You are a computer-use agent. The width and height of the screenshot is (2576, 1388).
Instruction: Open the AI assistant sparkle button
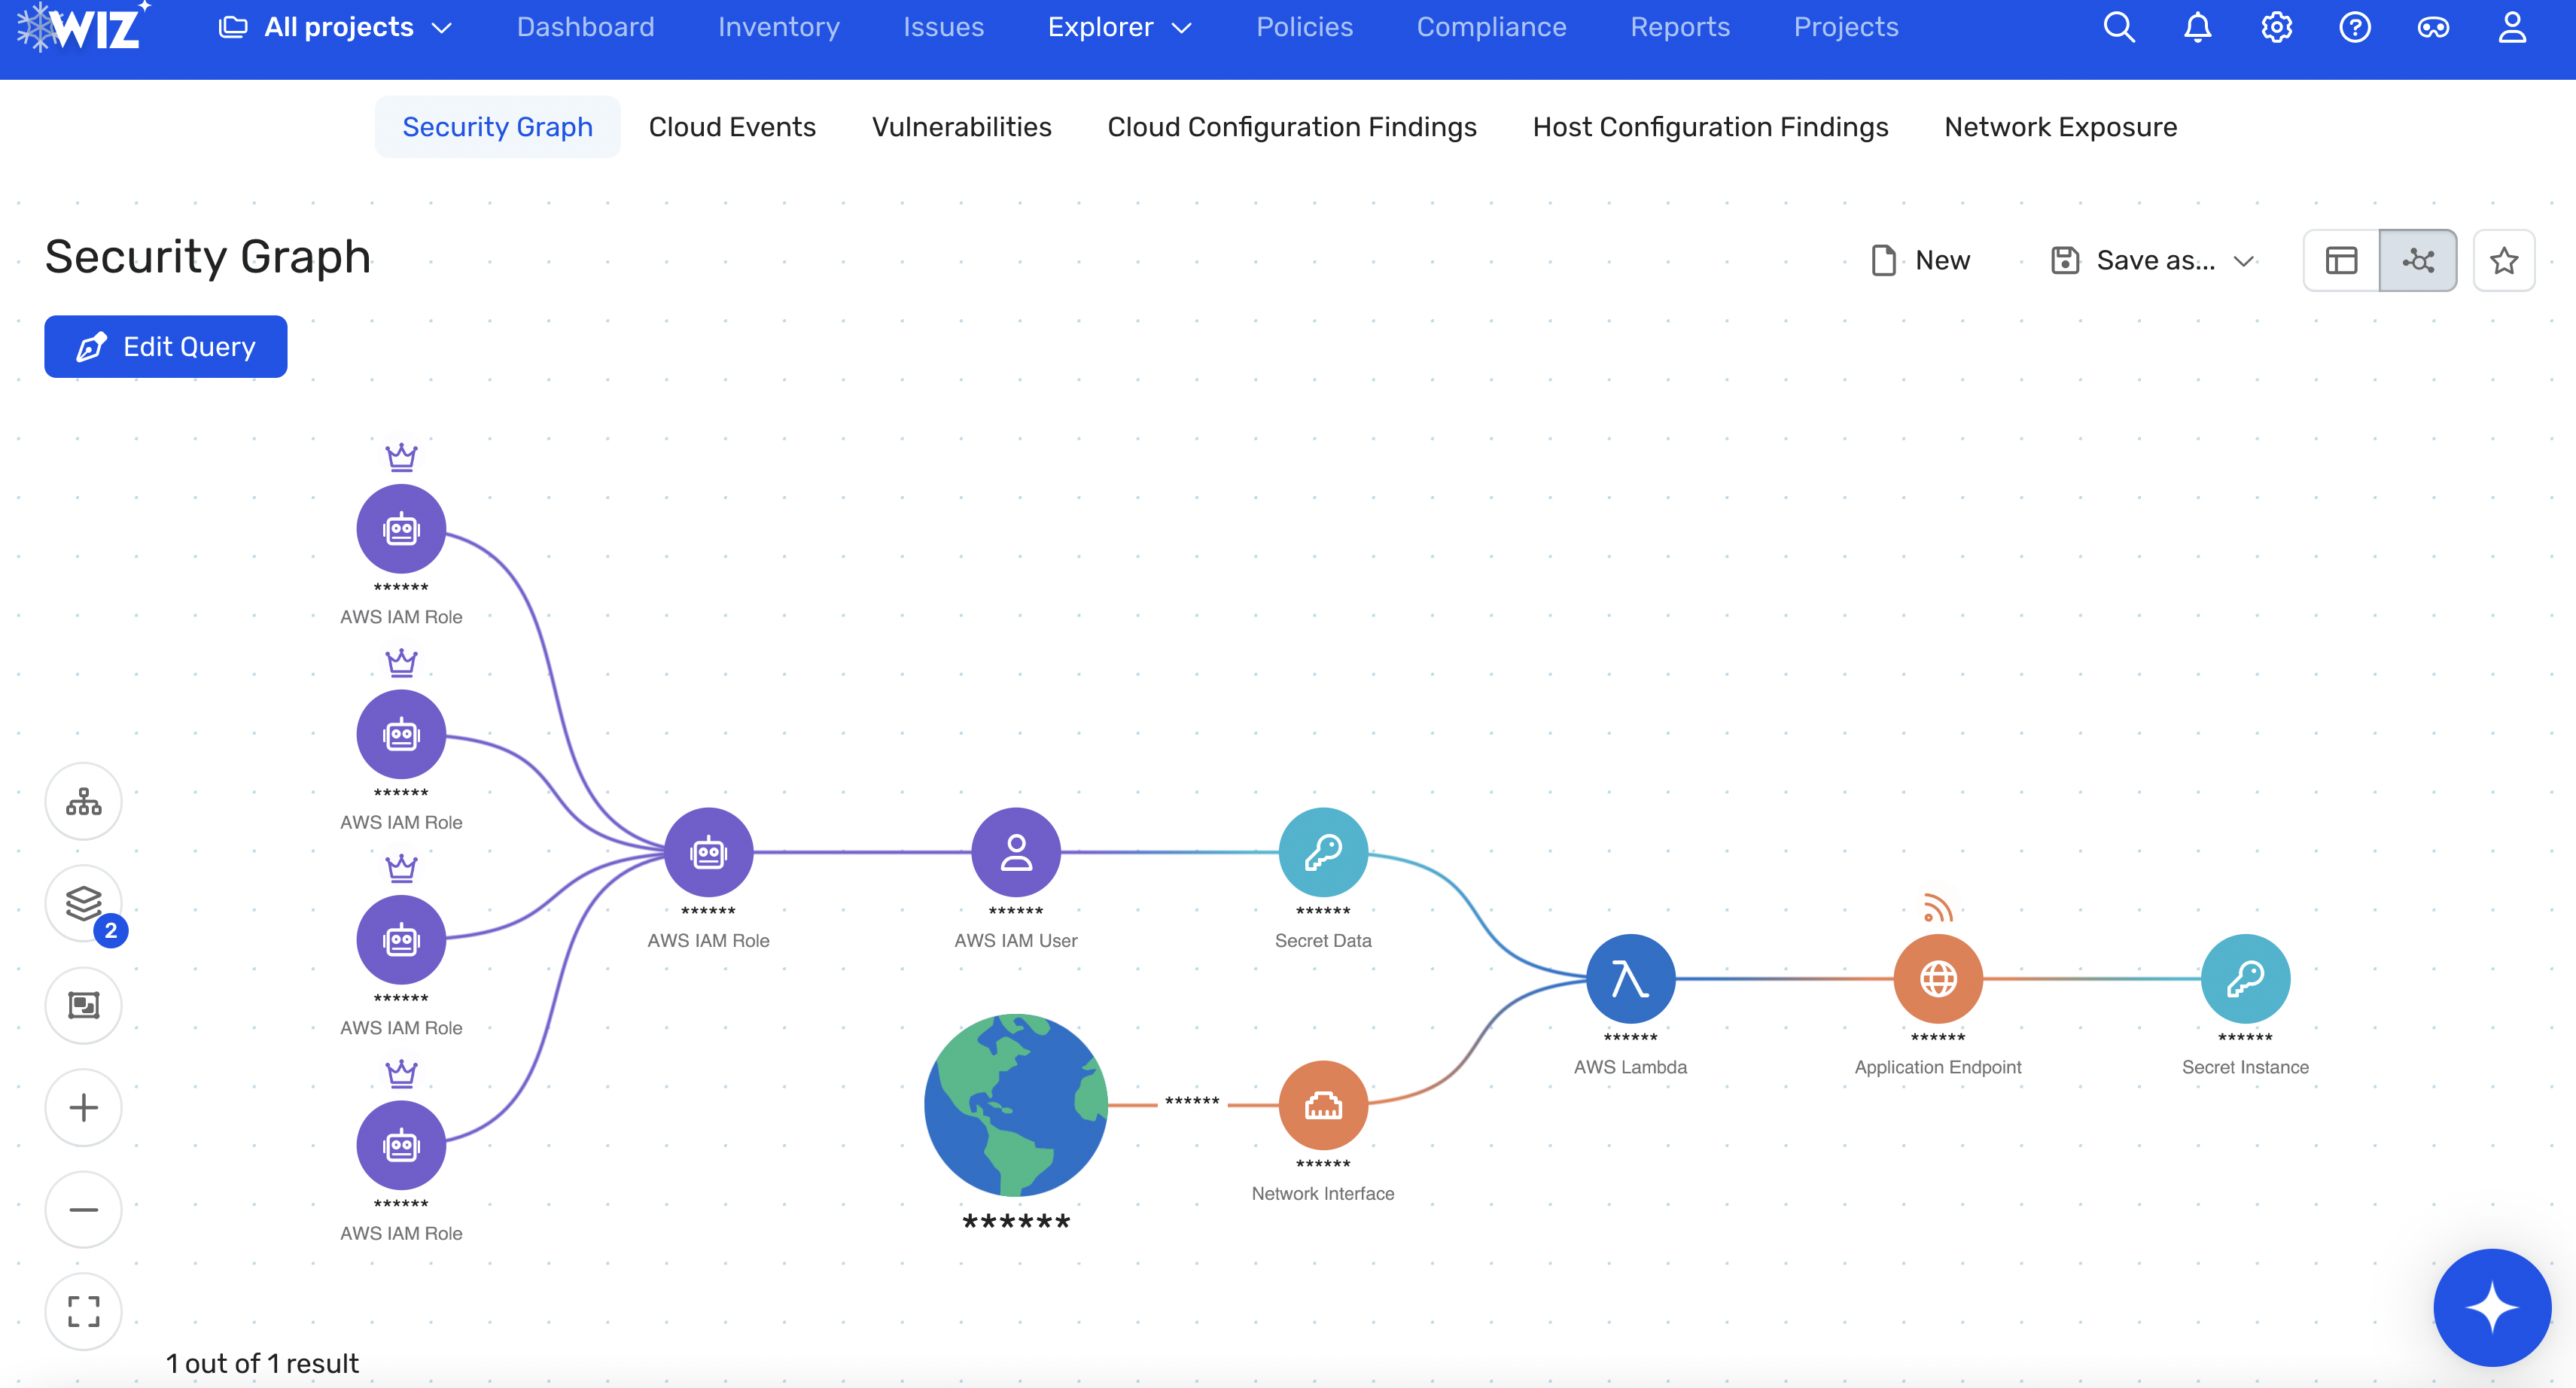pyautogui.click(x=2492, y=1307)
